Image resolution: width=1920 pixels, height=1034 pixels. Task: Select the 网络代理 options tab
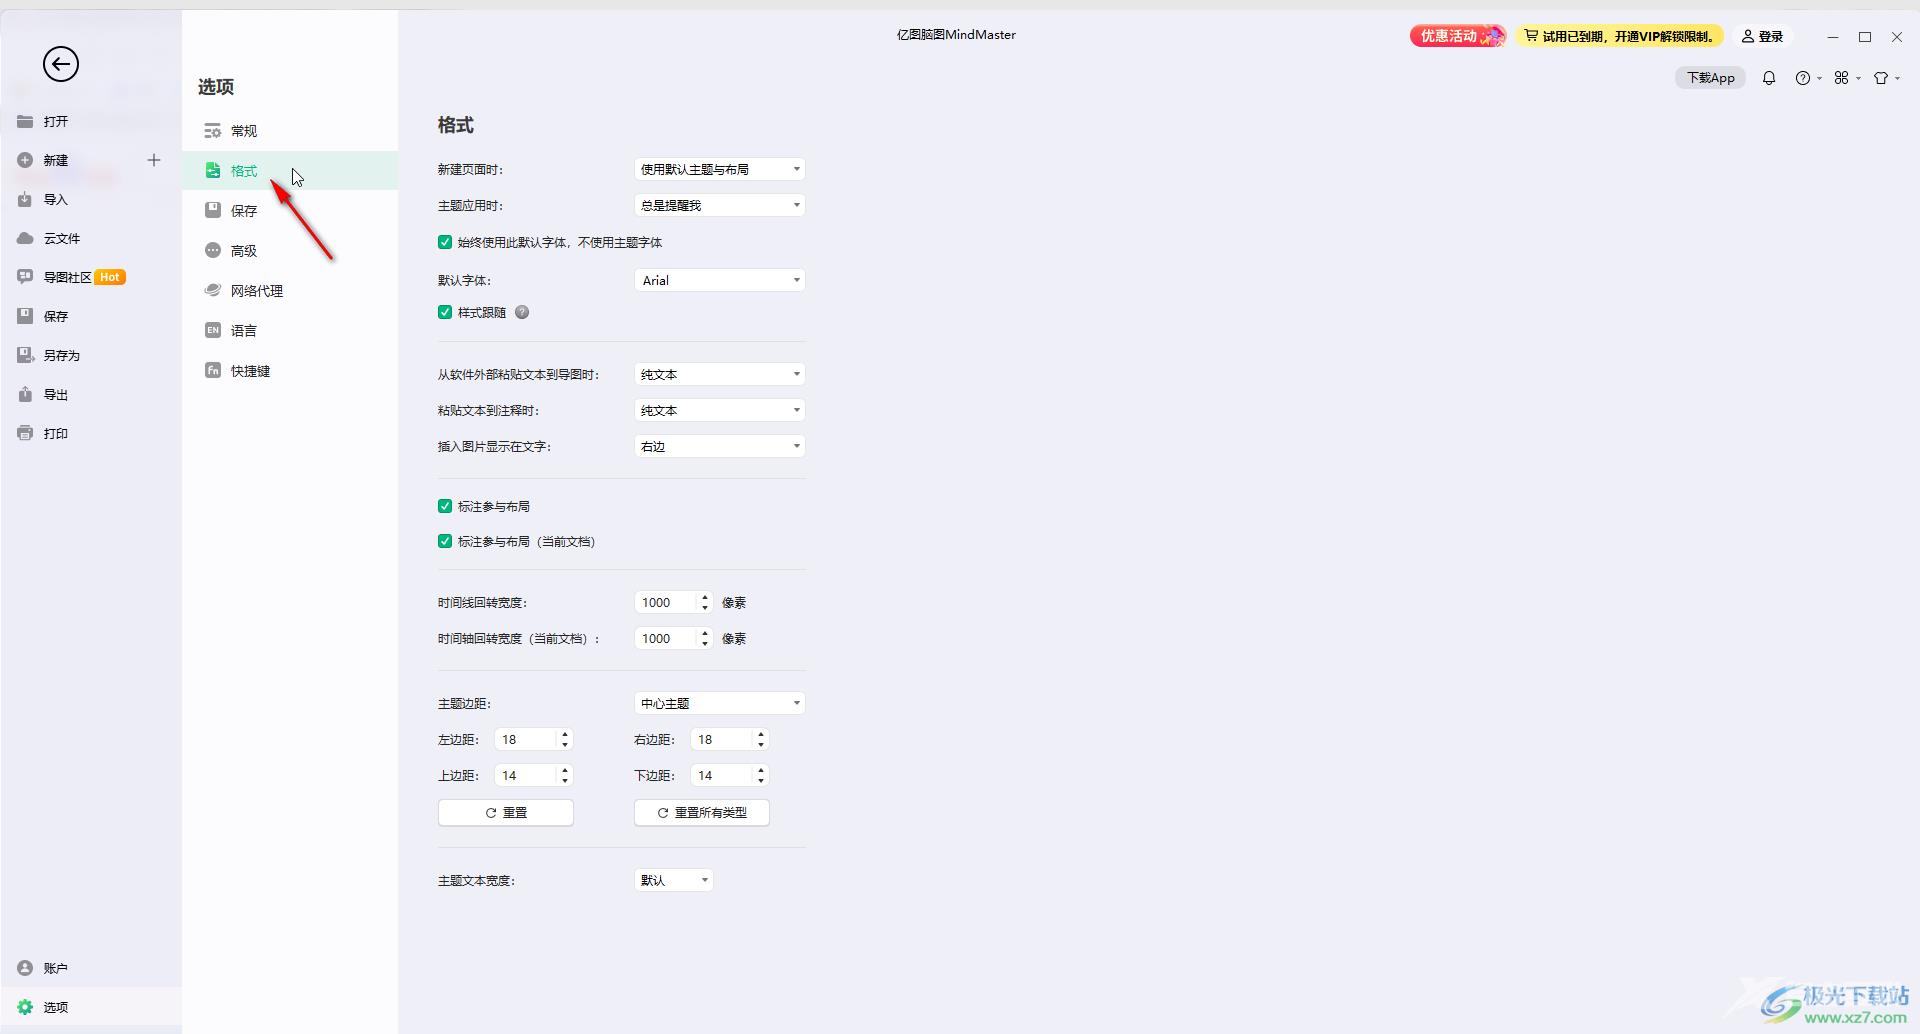[x=290, y=291]
